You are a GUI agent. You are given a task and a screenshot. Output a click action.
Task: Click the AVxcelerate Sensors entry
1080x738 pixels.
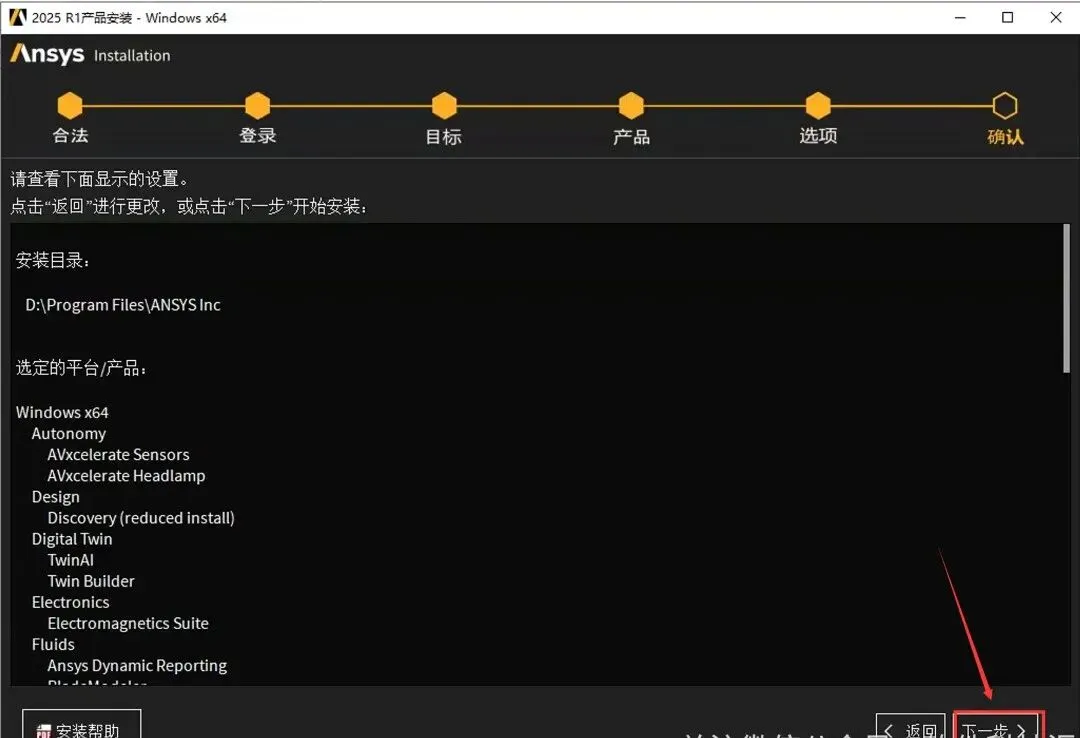(118, 455)
